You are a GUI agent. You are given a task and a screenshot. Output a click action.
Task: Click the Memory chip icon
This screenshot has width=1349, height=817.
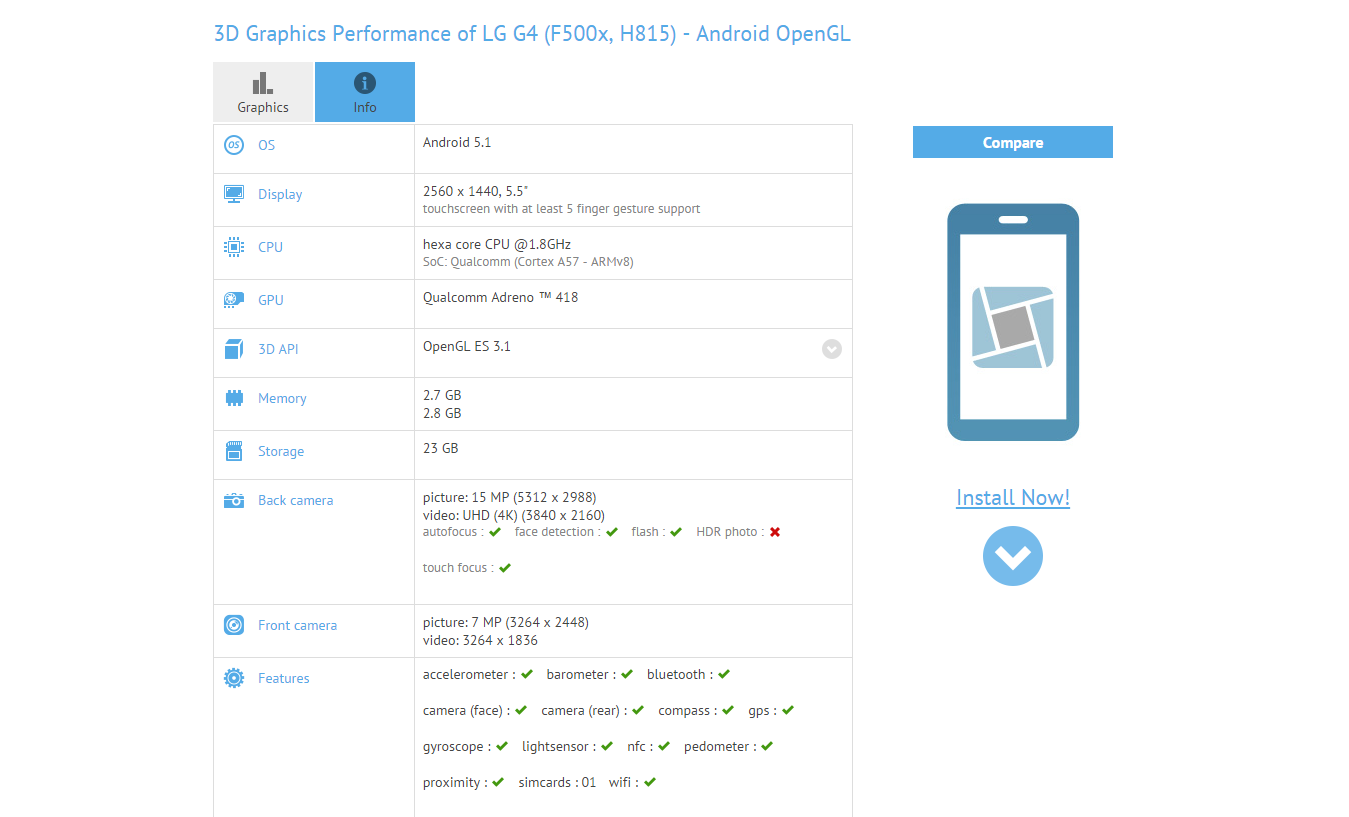point(234,398)
